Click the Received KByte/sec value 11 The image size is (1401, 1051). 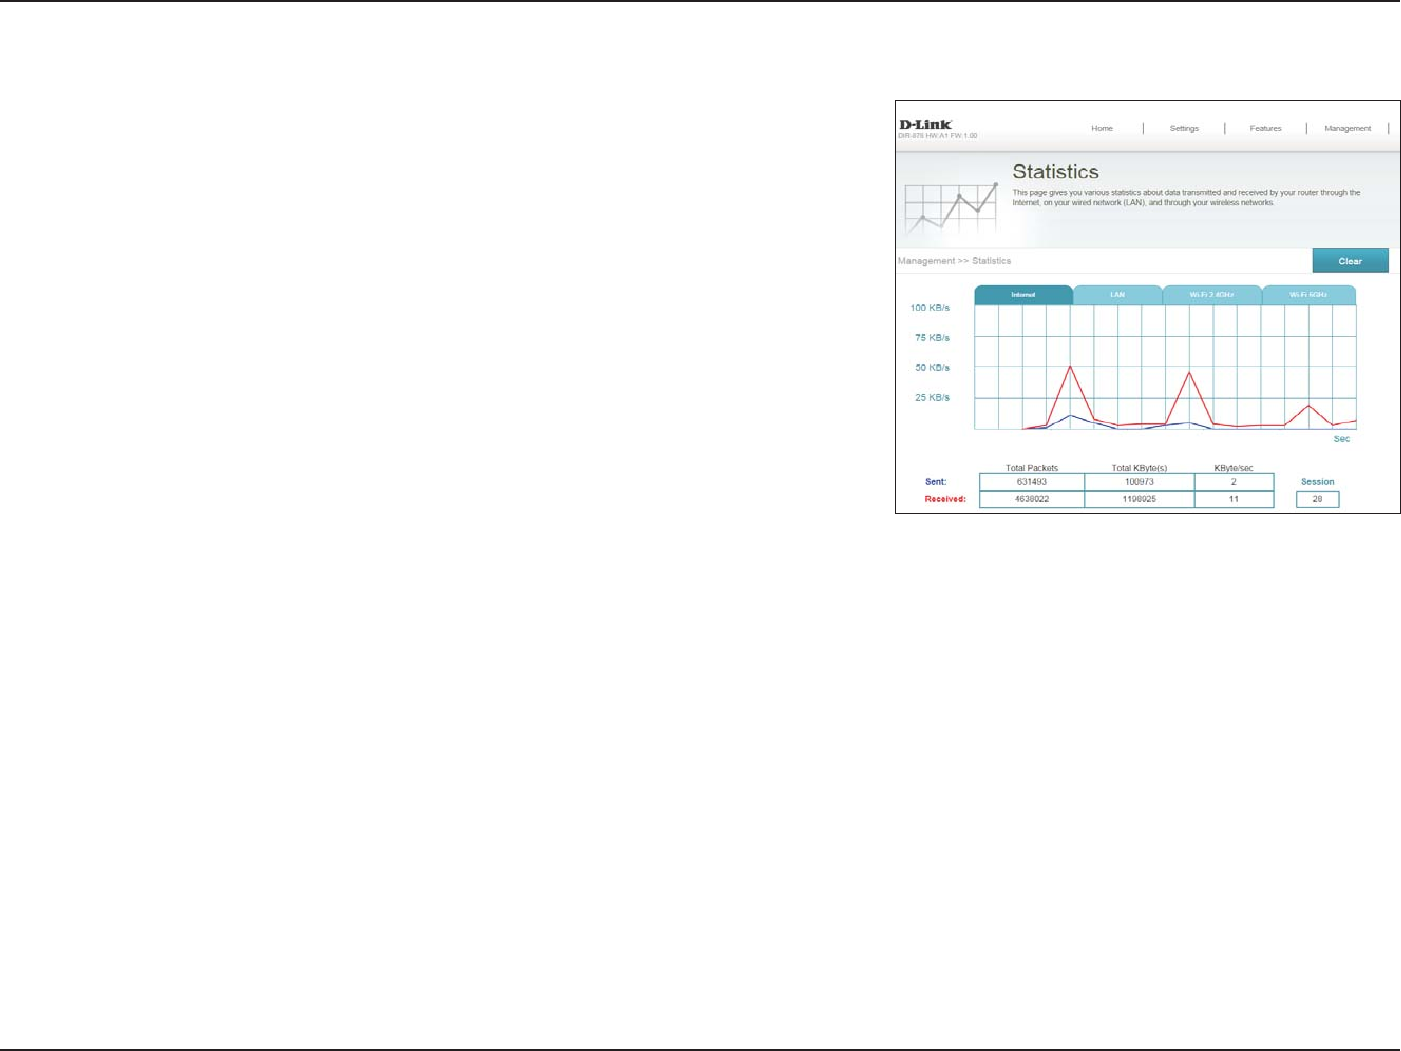click(x=1234, y=499)
